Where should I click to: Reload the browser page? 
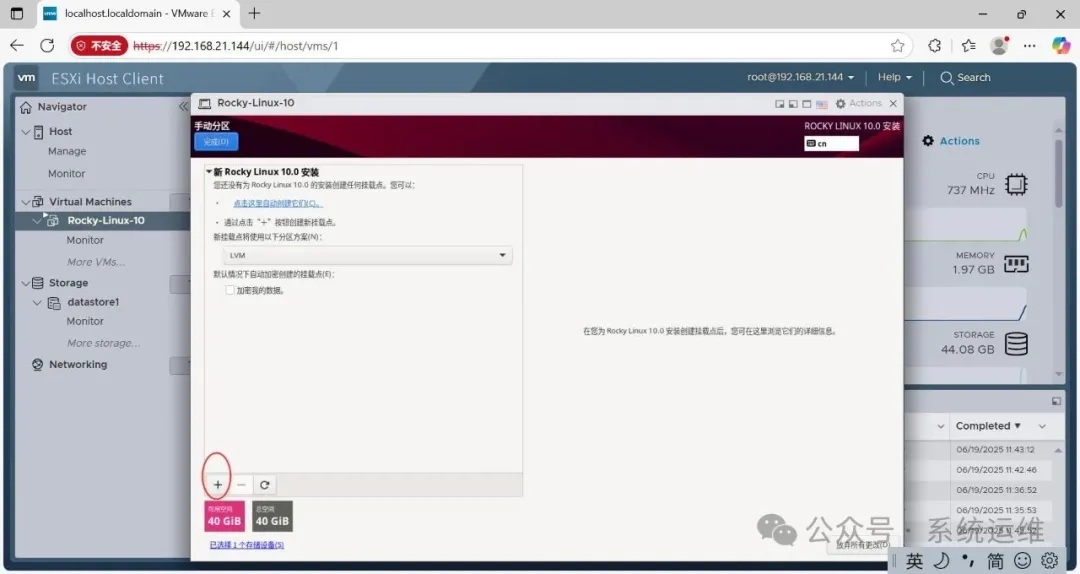click(x=47, y=45)
